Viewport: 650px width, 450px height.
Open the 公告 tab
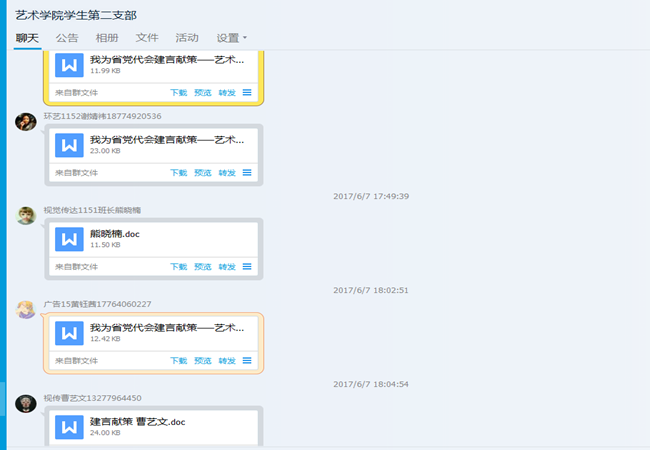pyautogui.click(x=67, y=38)
